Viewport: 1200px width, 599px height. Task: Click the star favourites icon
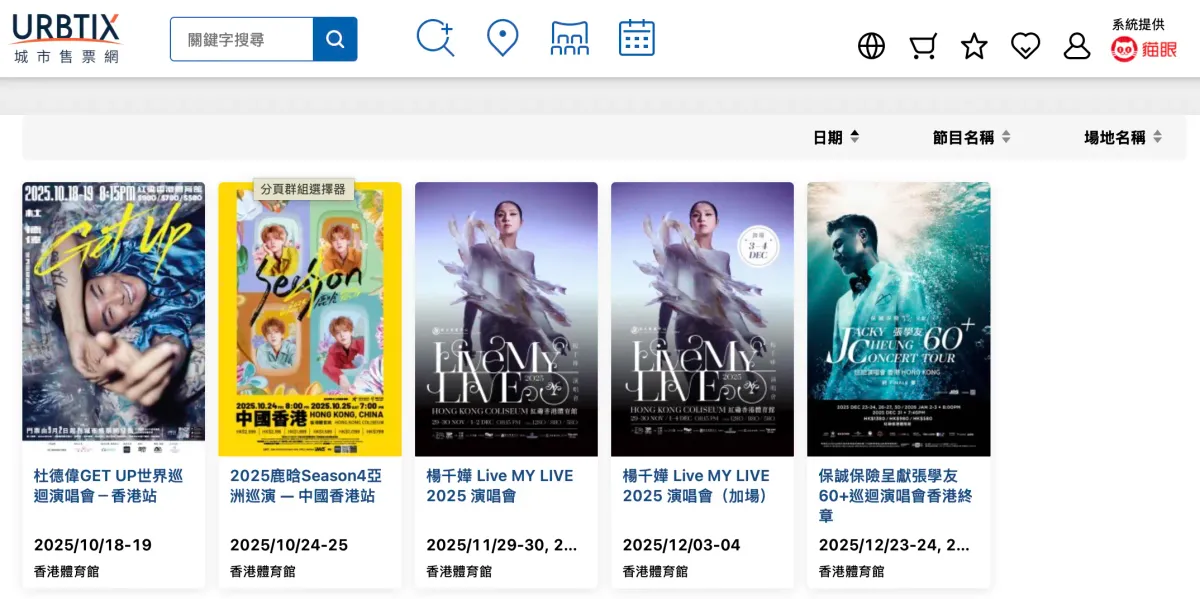pos(974,46)
